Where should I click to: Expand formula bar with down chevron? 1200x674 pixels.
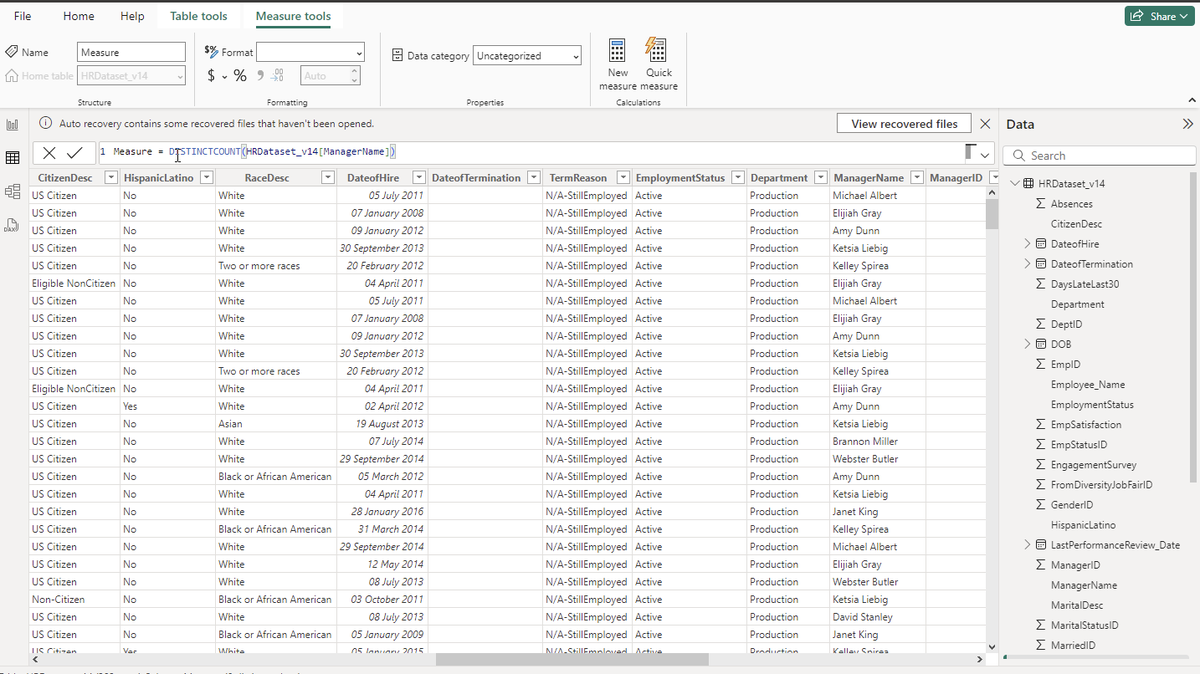[985, 154]
